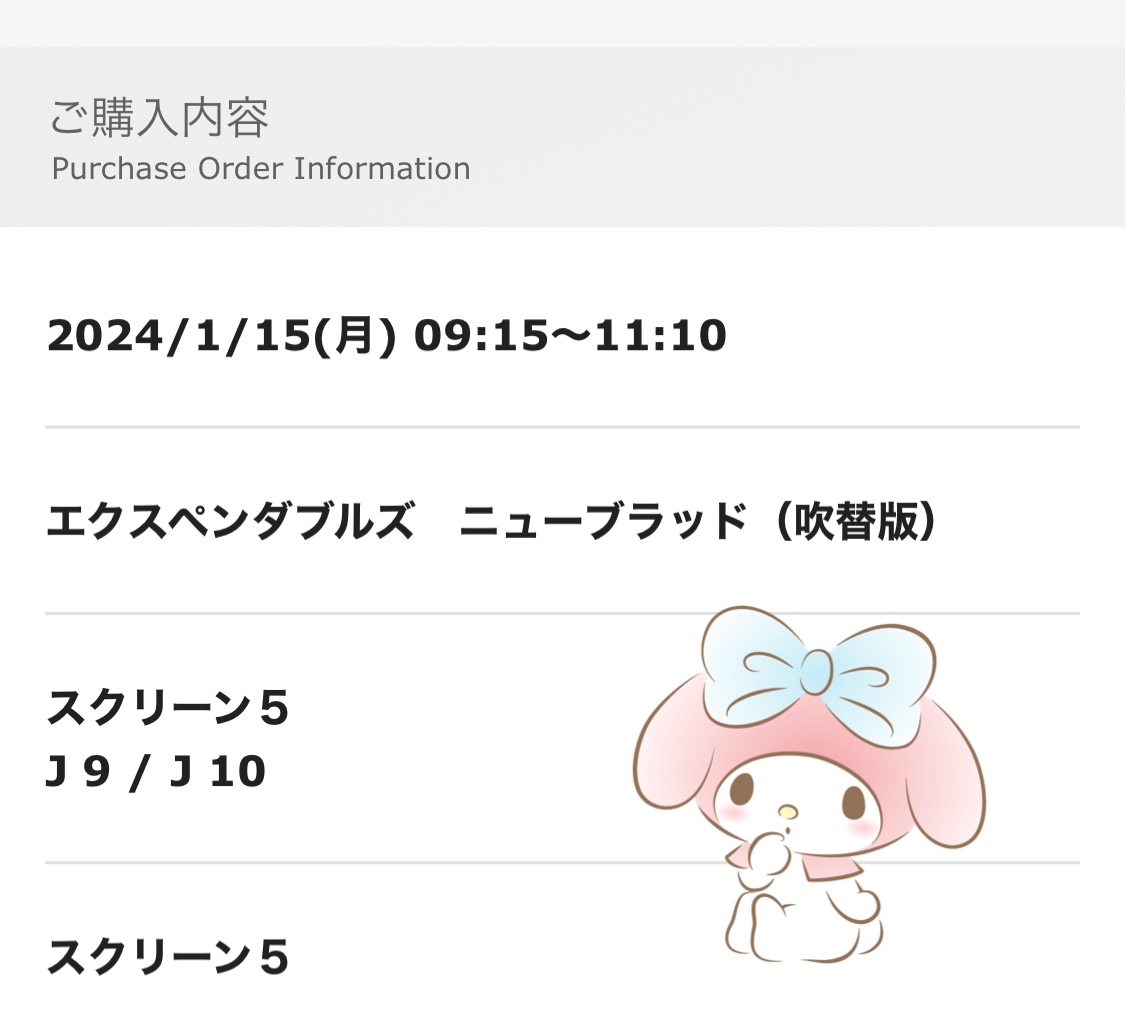This screenshot has height=1013, width=1125.
Task: Tap the light gray bar at the top
Action: click(x=562, y=22)
